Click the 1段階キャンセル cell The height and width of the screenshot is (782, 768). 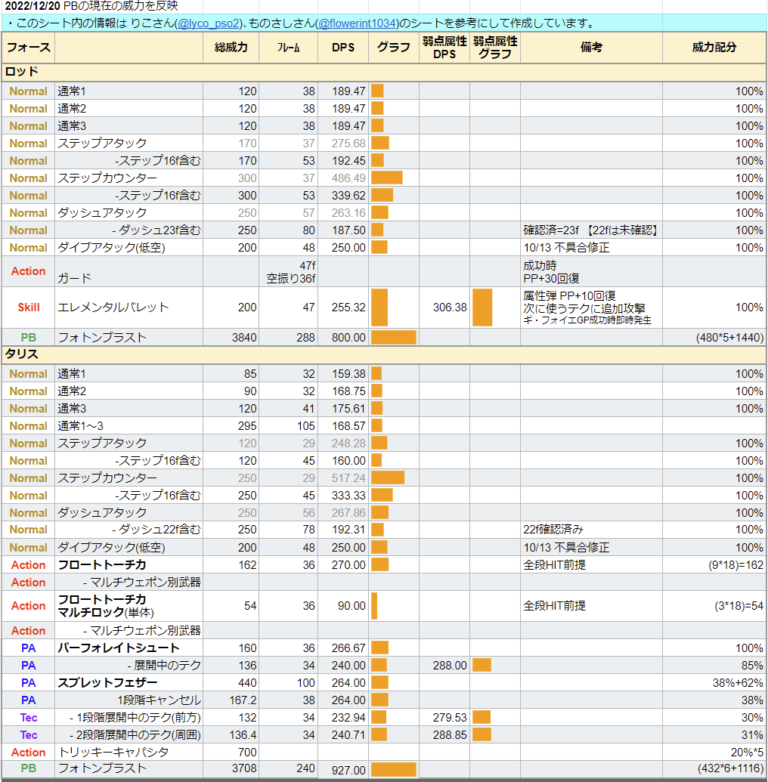(129, 700)
